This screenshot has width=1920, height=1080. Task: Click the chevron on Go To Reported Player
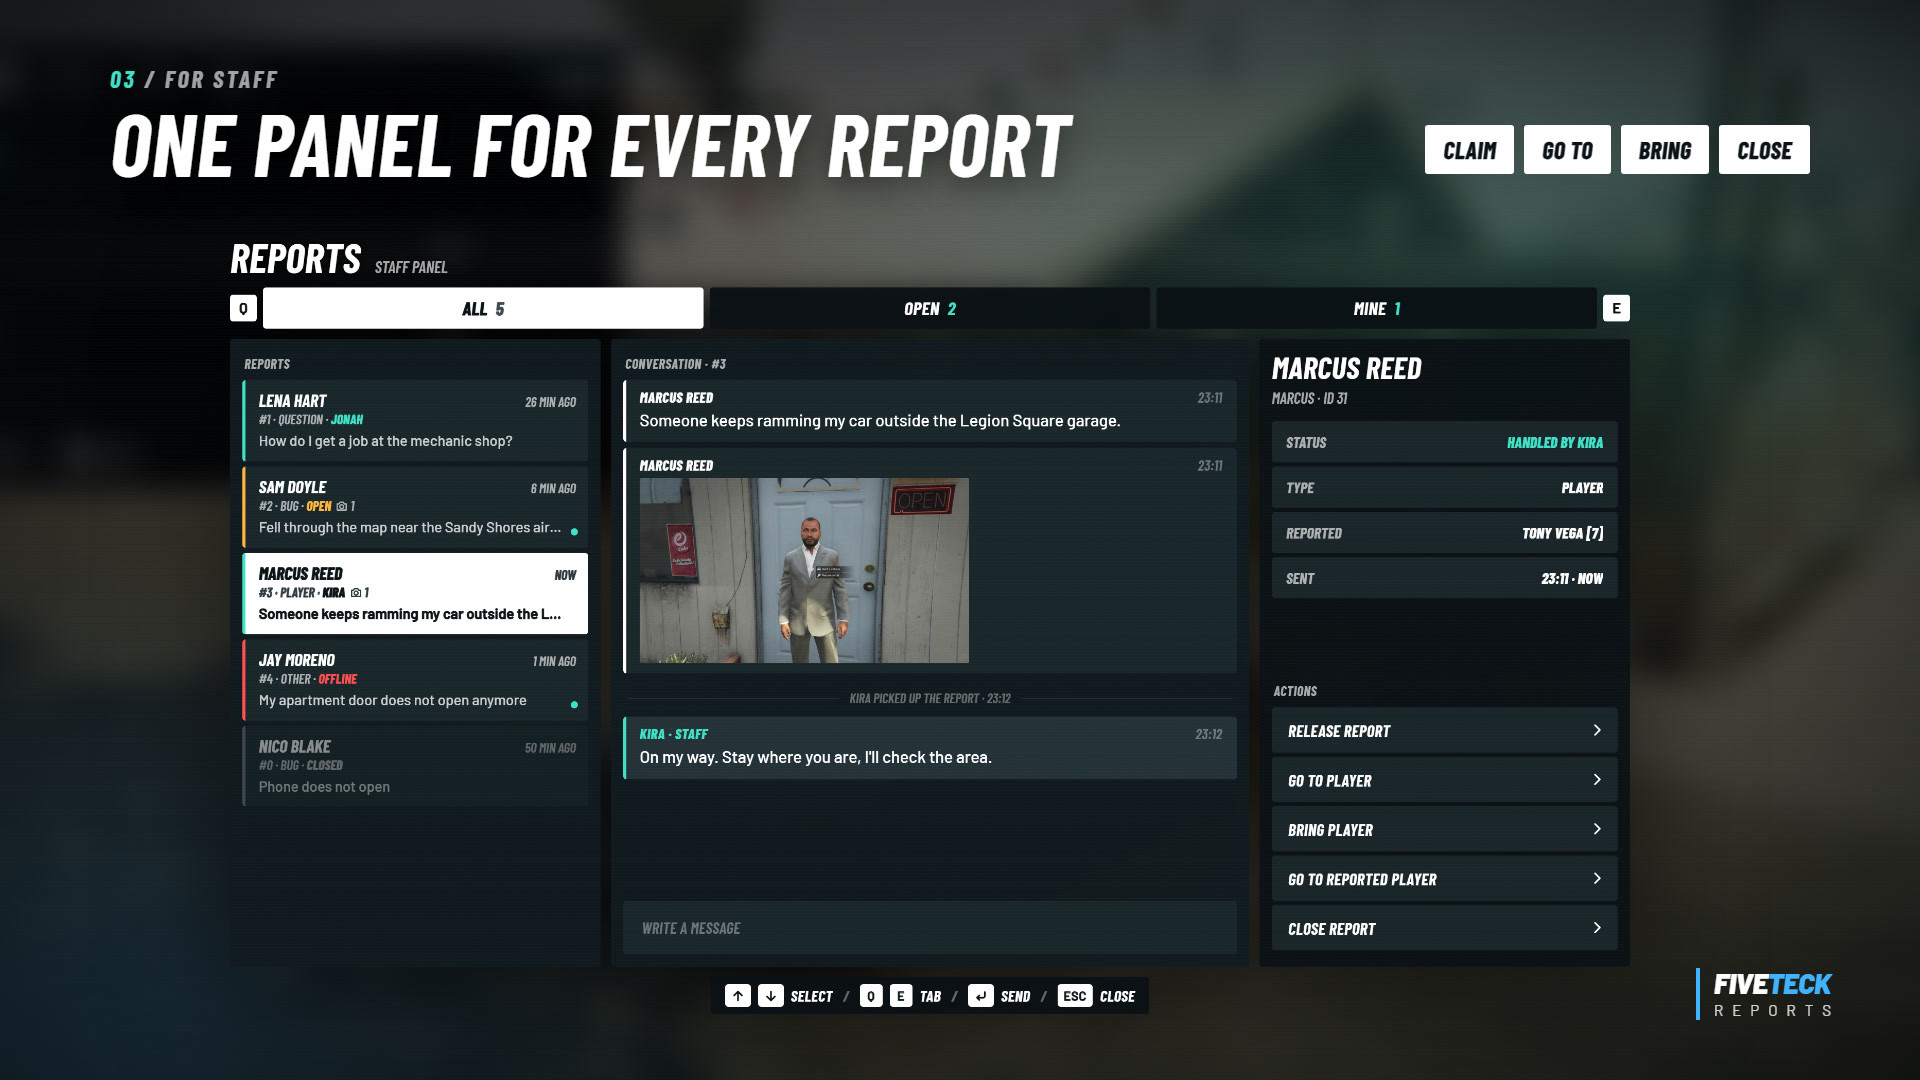(x=1597, y=879)
